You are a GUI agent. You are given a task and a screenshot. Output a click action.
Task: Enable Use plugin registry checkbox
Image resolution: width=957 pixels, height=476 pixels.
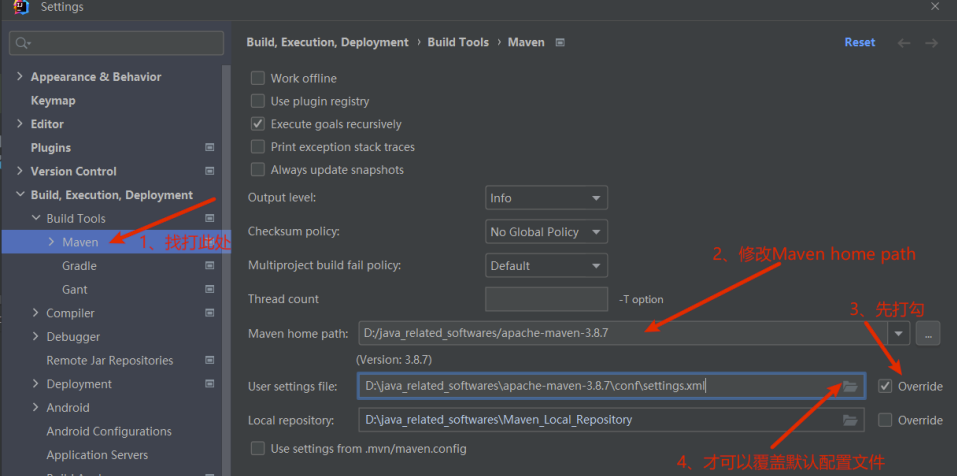pyautogui.click(x=258, y=101)
